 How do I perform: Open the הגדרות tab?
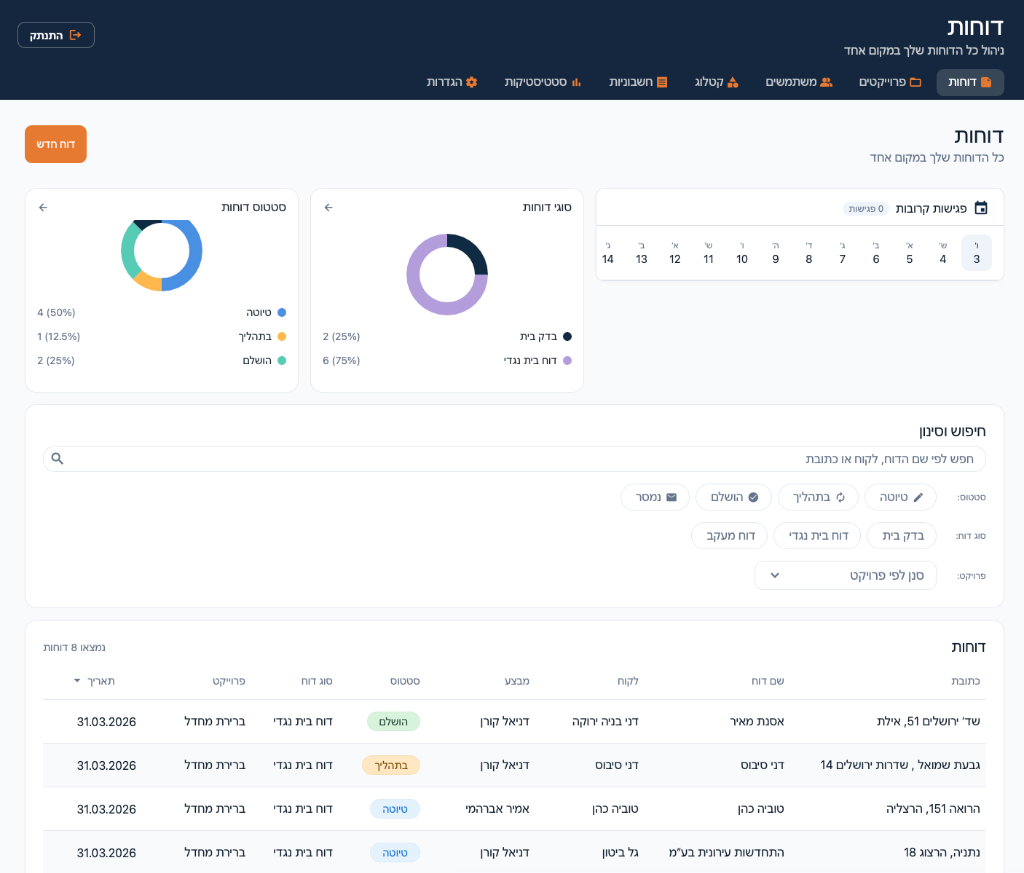click(452, 82)
